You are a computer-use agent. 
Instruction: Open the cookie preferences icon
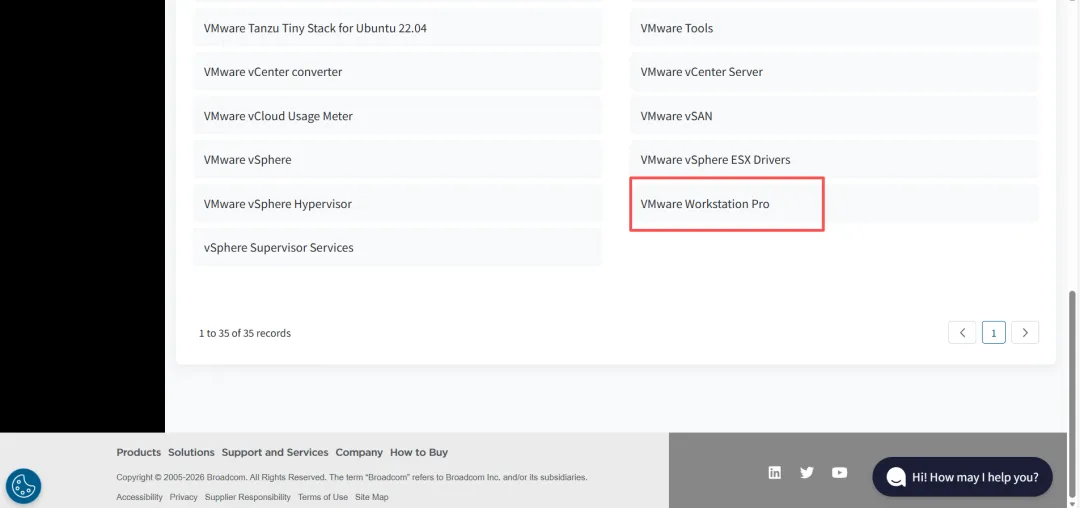(x=23, y=485)
